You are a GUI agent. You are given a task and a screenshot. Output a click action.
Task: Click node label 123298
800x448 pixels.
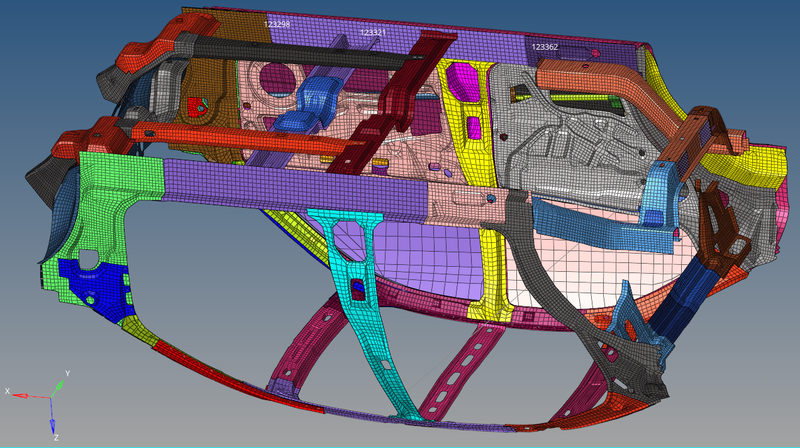pos(277,22)
